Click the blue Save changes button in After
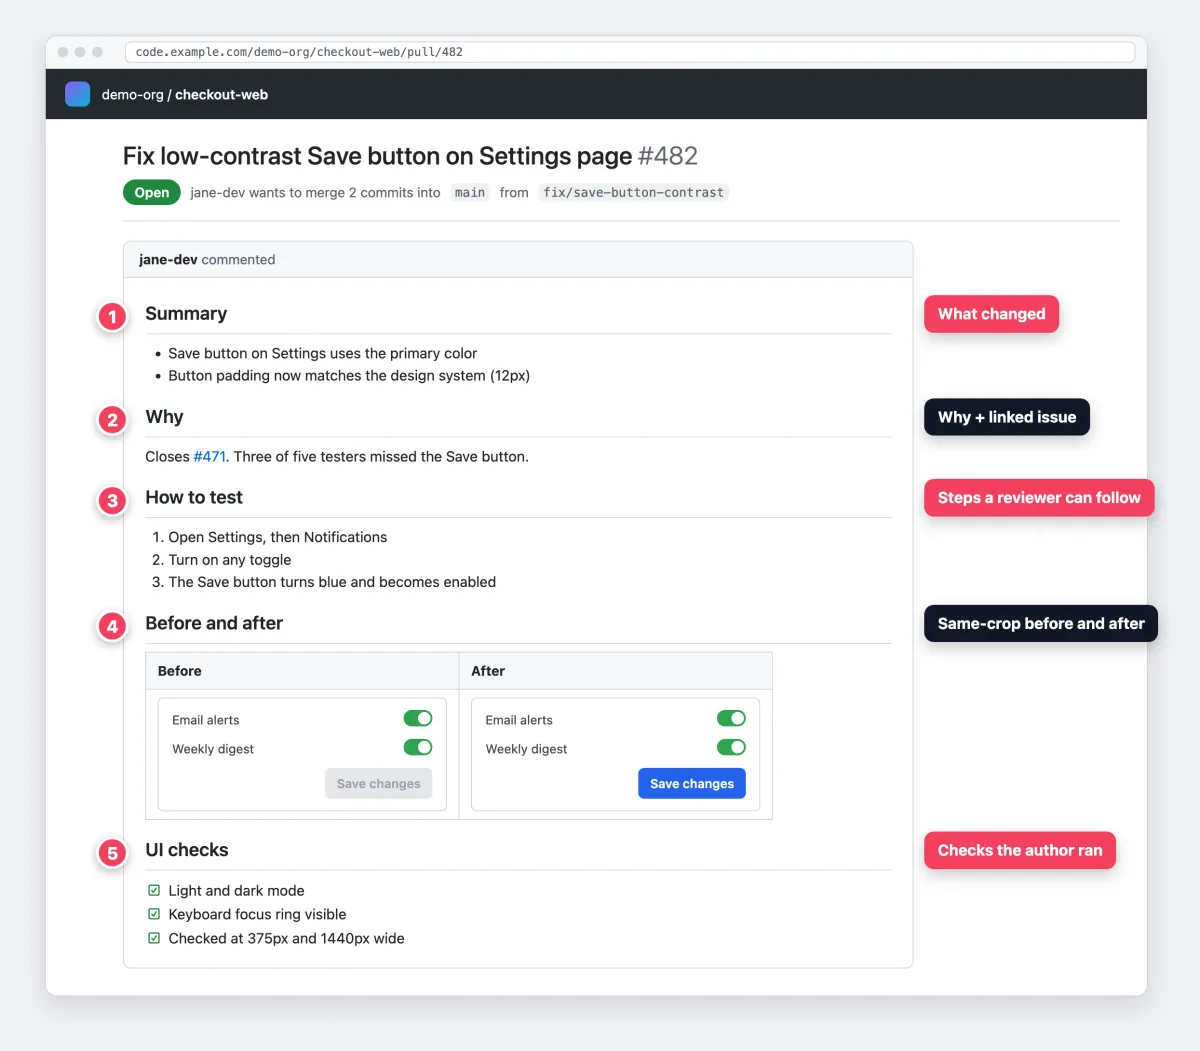 click(692, 783)
